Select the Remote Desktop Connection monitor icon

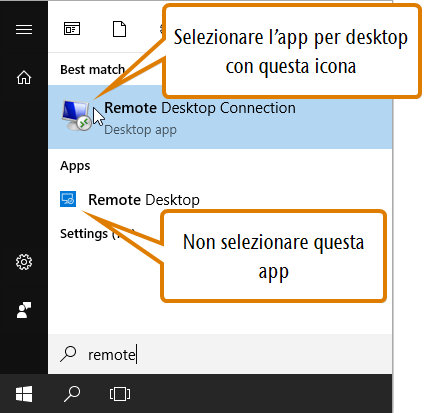coord(76,116)
